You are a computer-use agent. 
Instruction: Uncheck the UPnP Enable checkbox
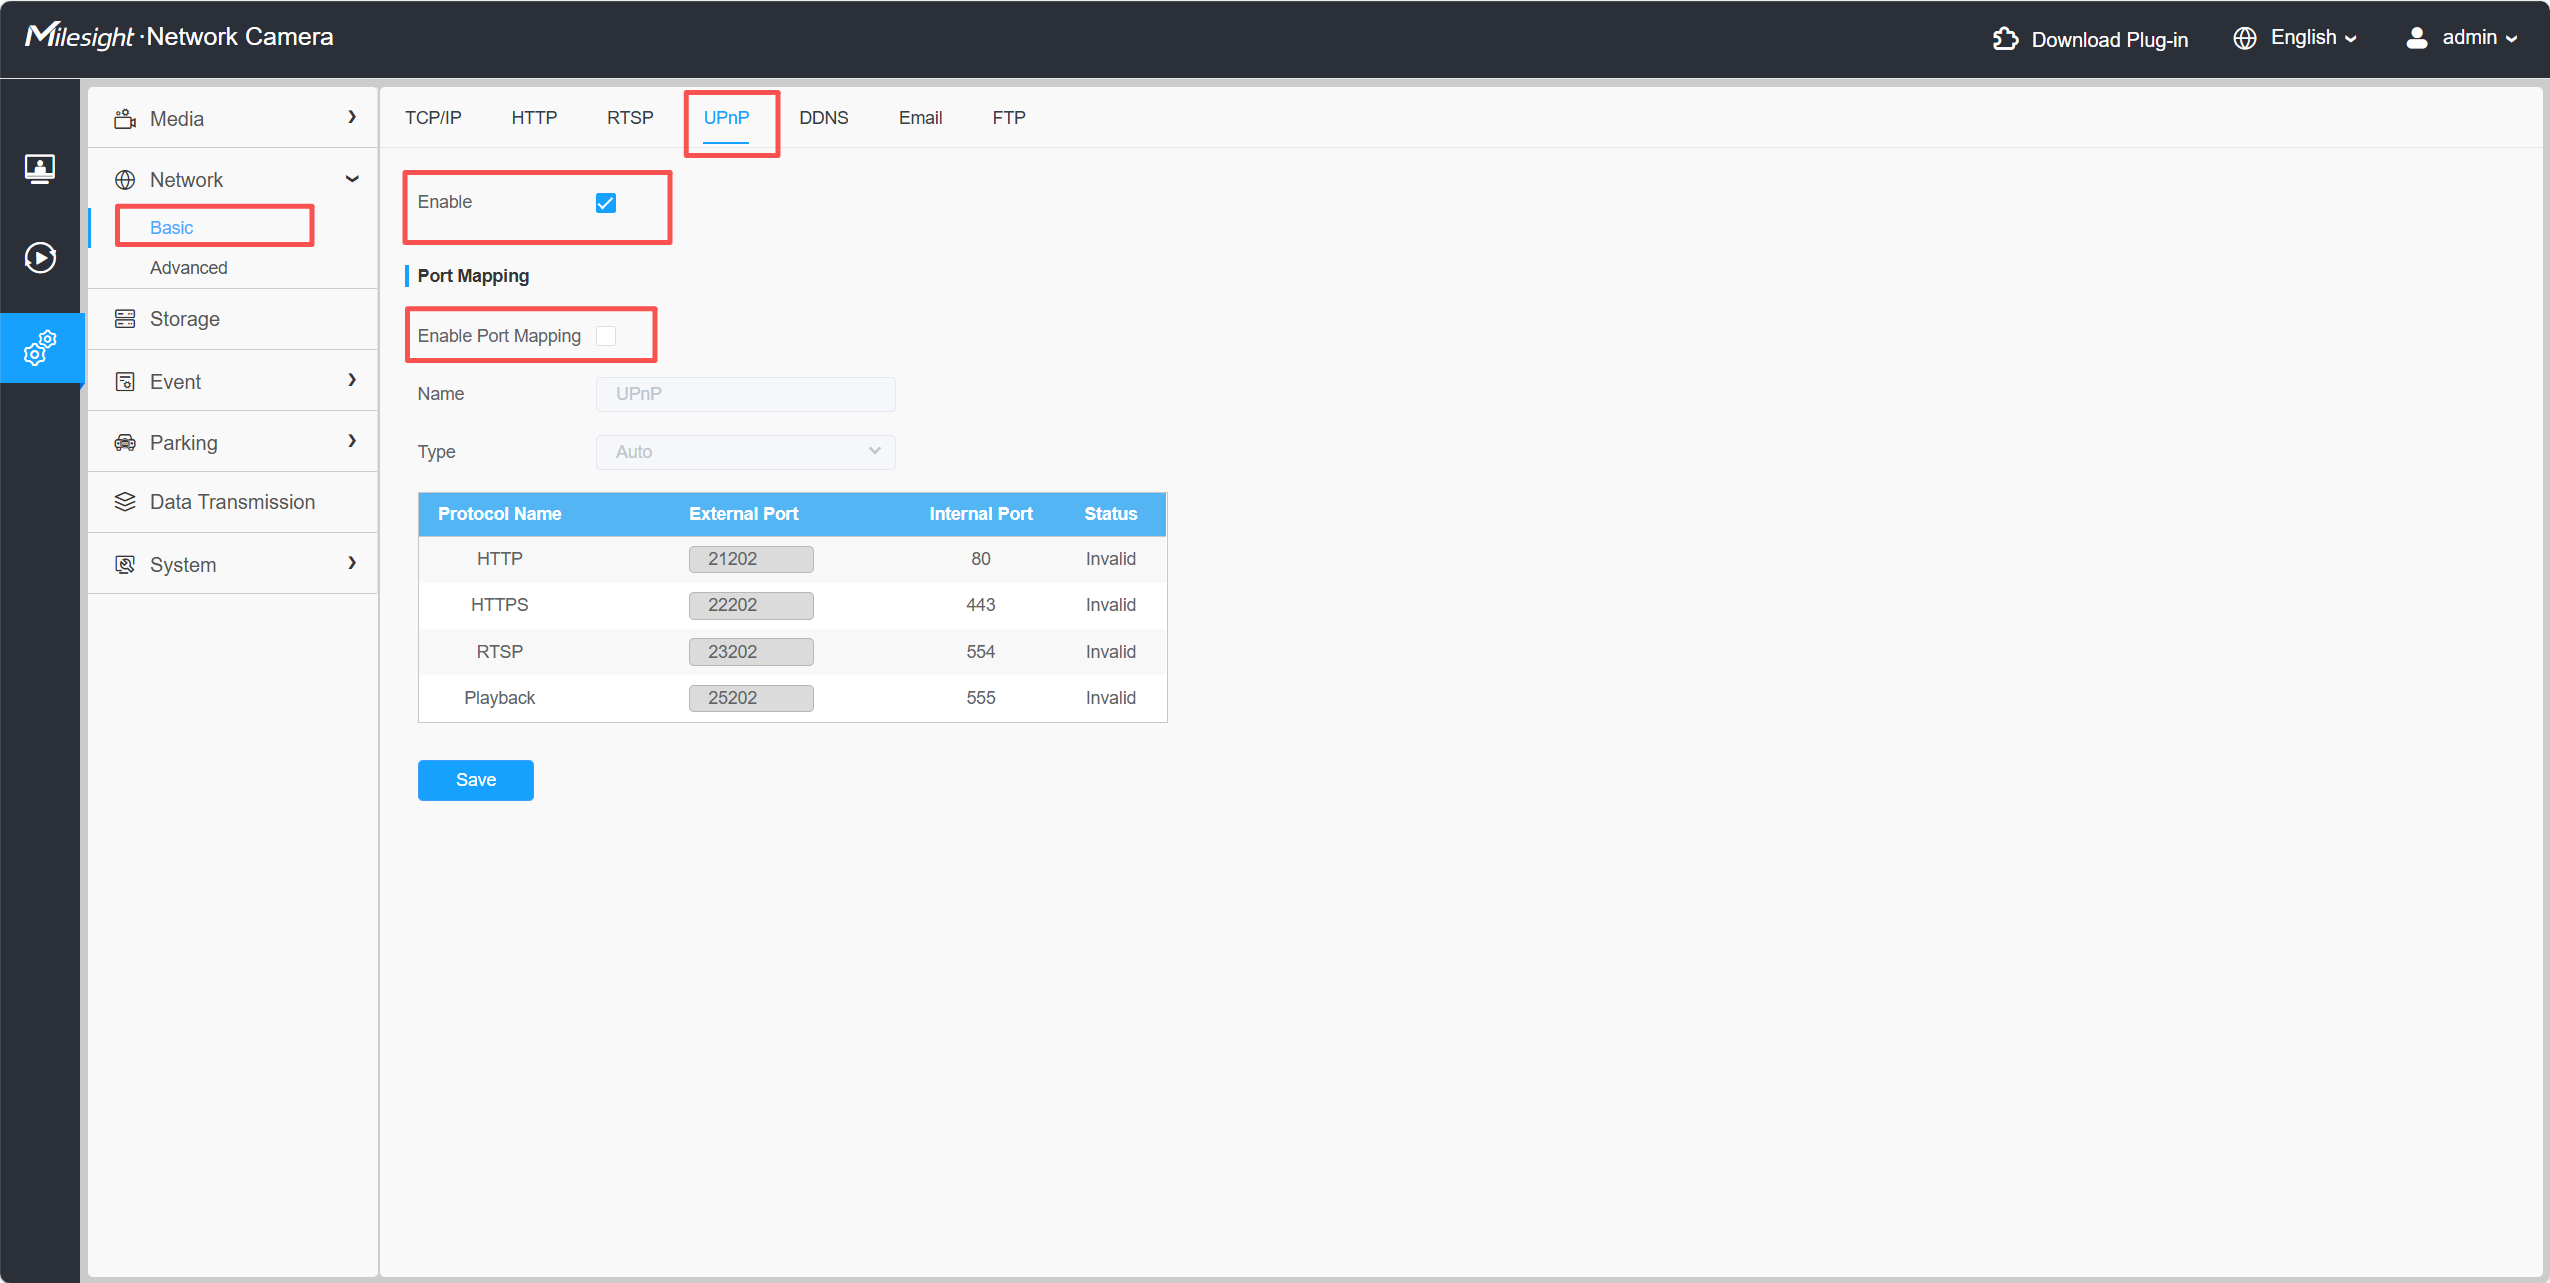coord(606,203)
